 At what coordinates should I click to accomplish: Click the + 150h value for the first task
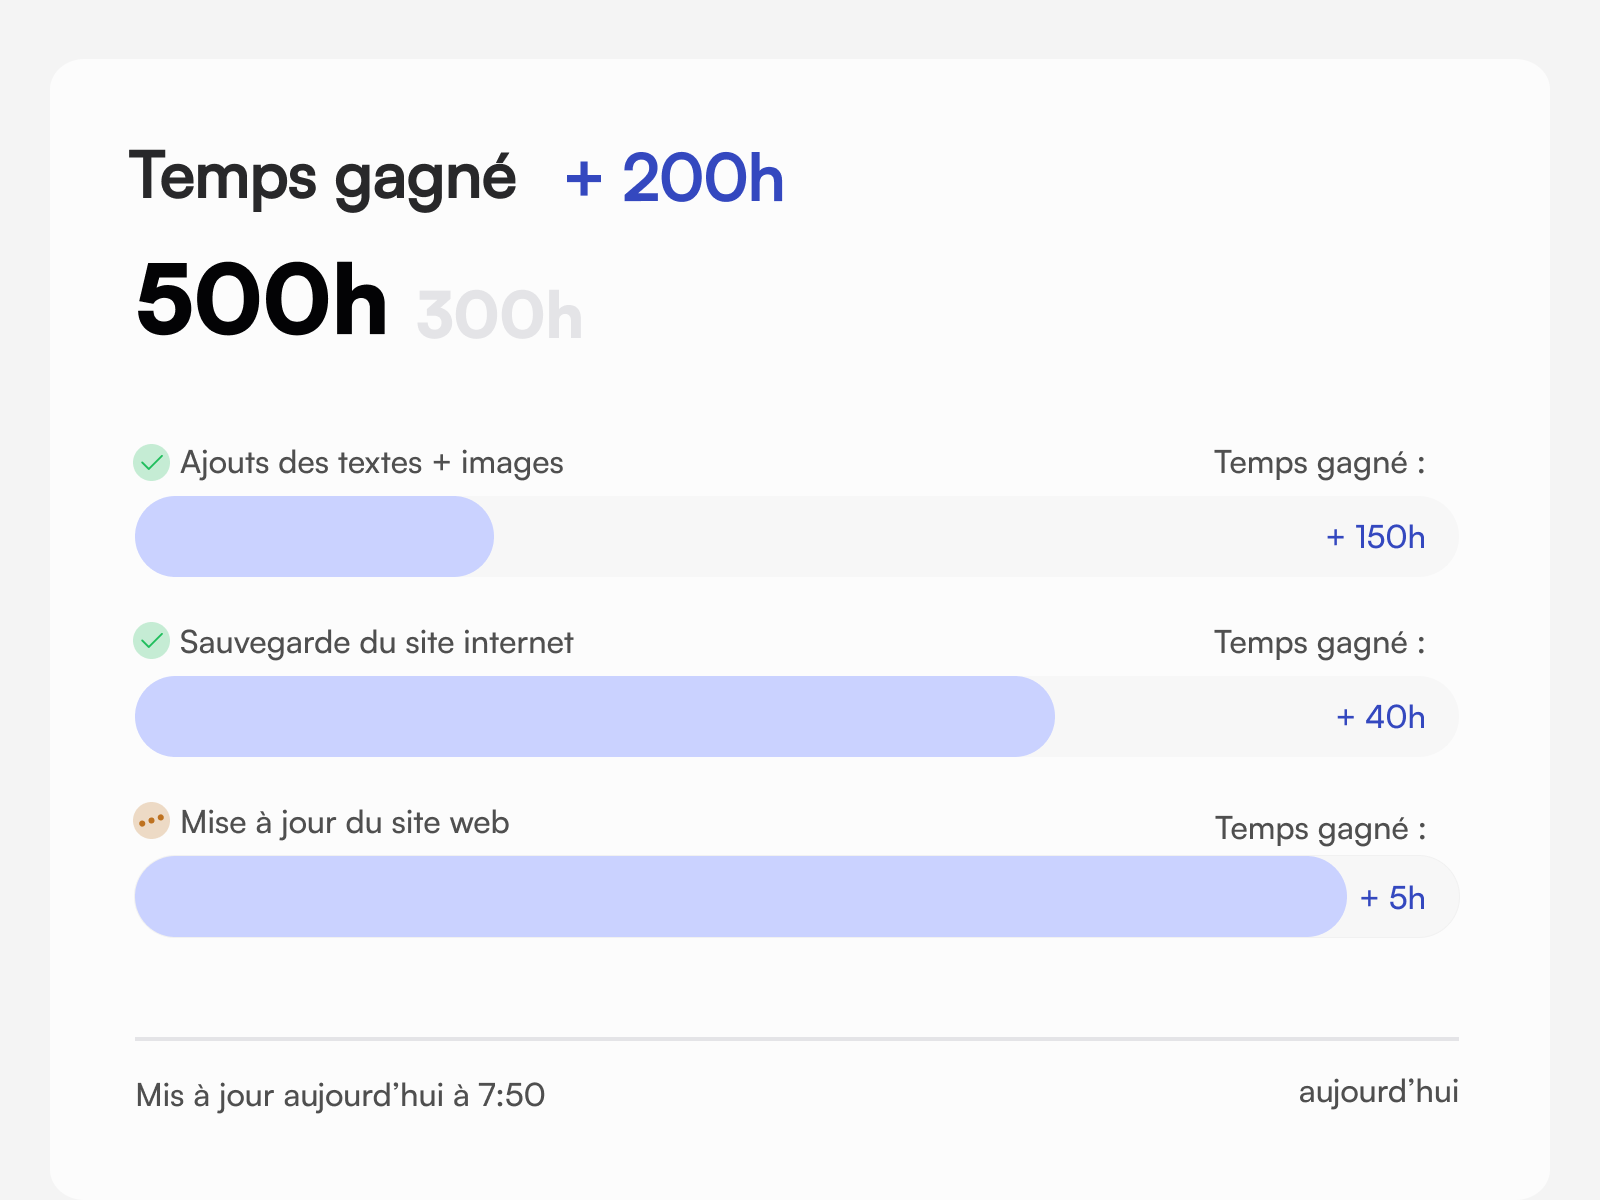coord(1376,536)
